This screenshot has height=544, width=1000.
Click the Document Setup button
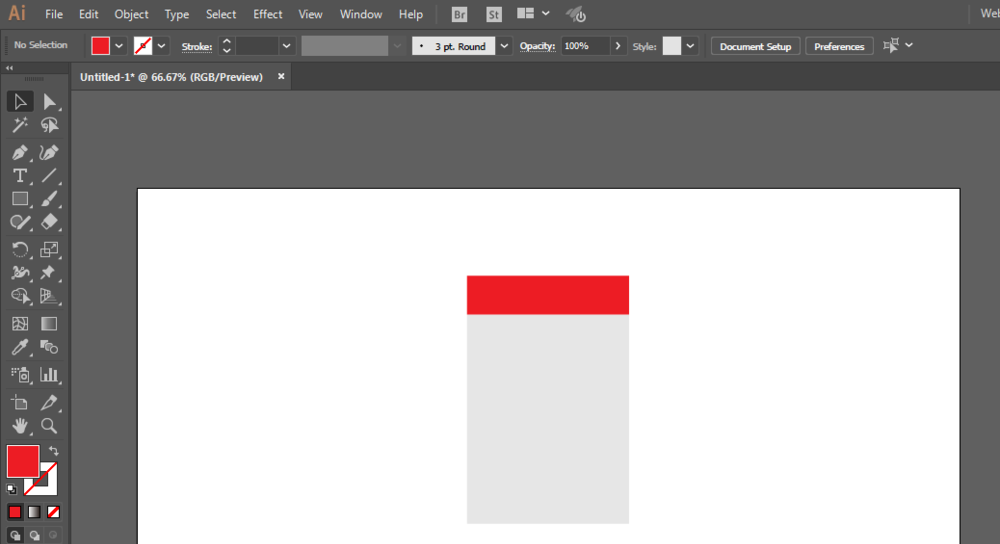click(755, 46)
